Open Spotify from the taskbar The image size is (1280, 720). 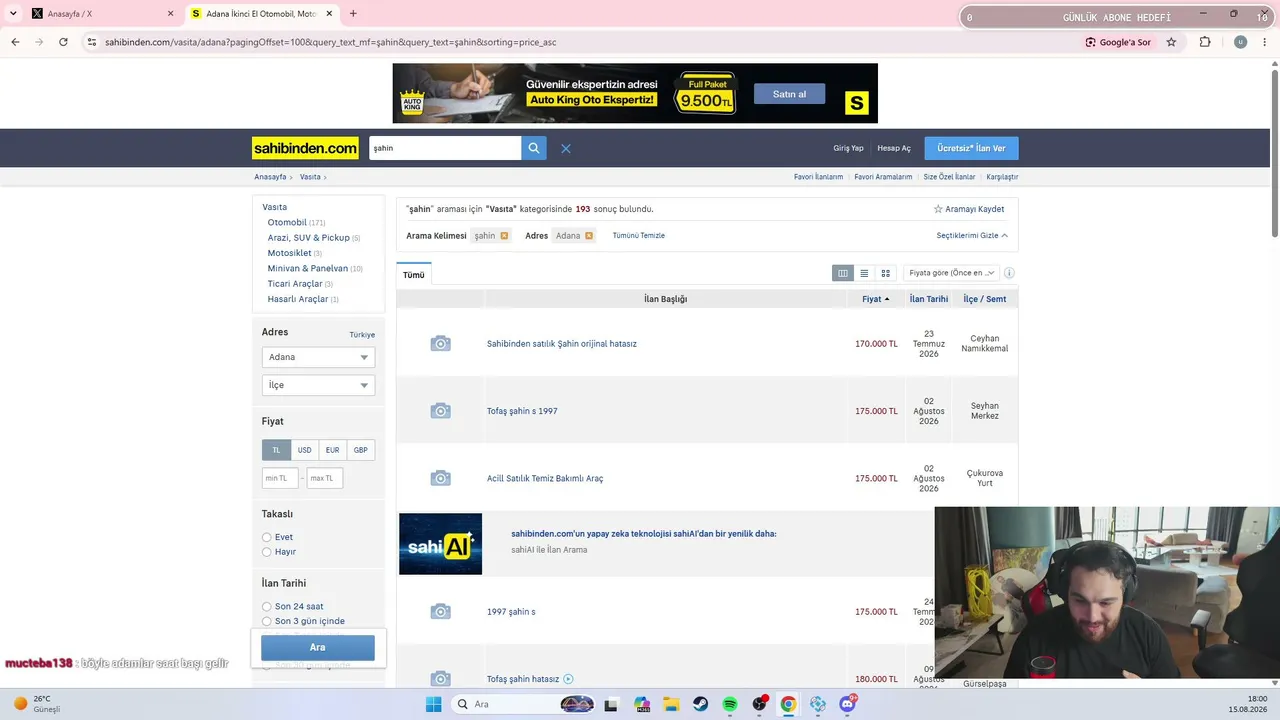[x=730, y=704]
